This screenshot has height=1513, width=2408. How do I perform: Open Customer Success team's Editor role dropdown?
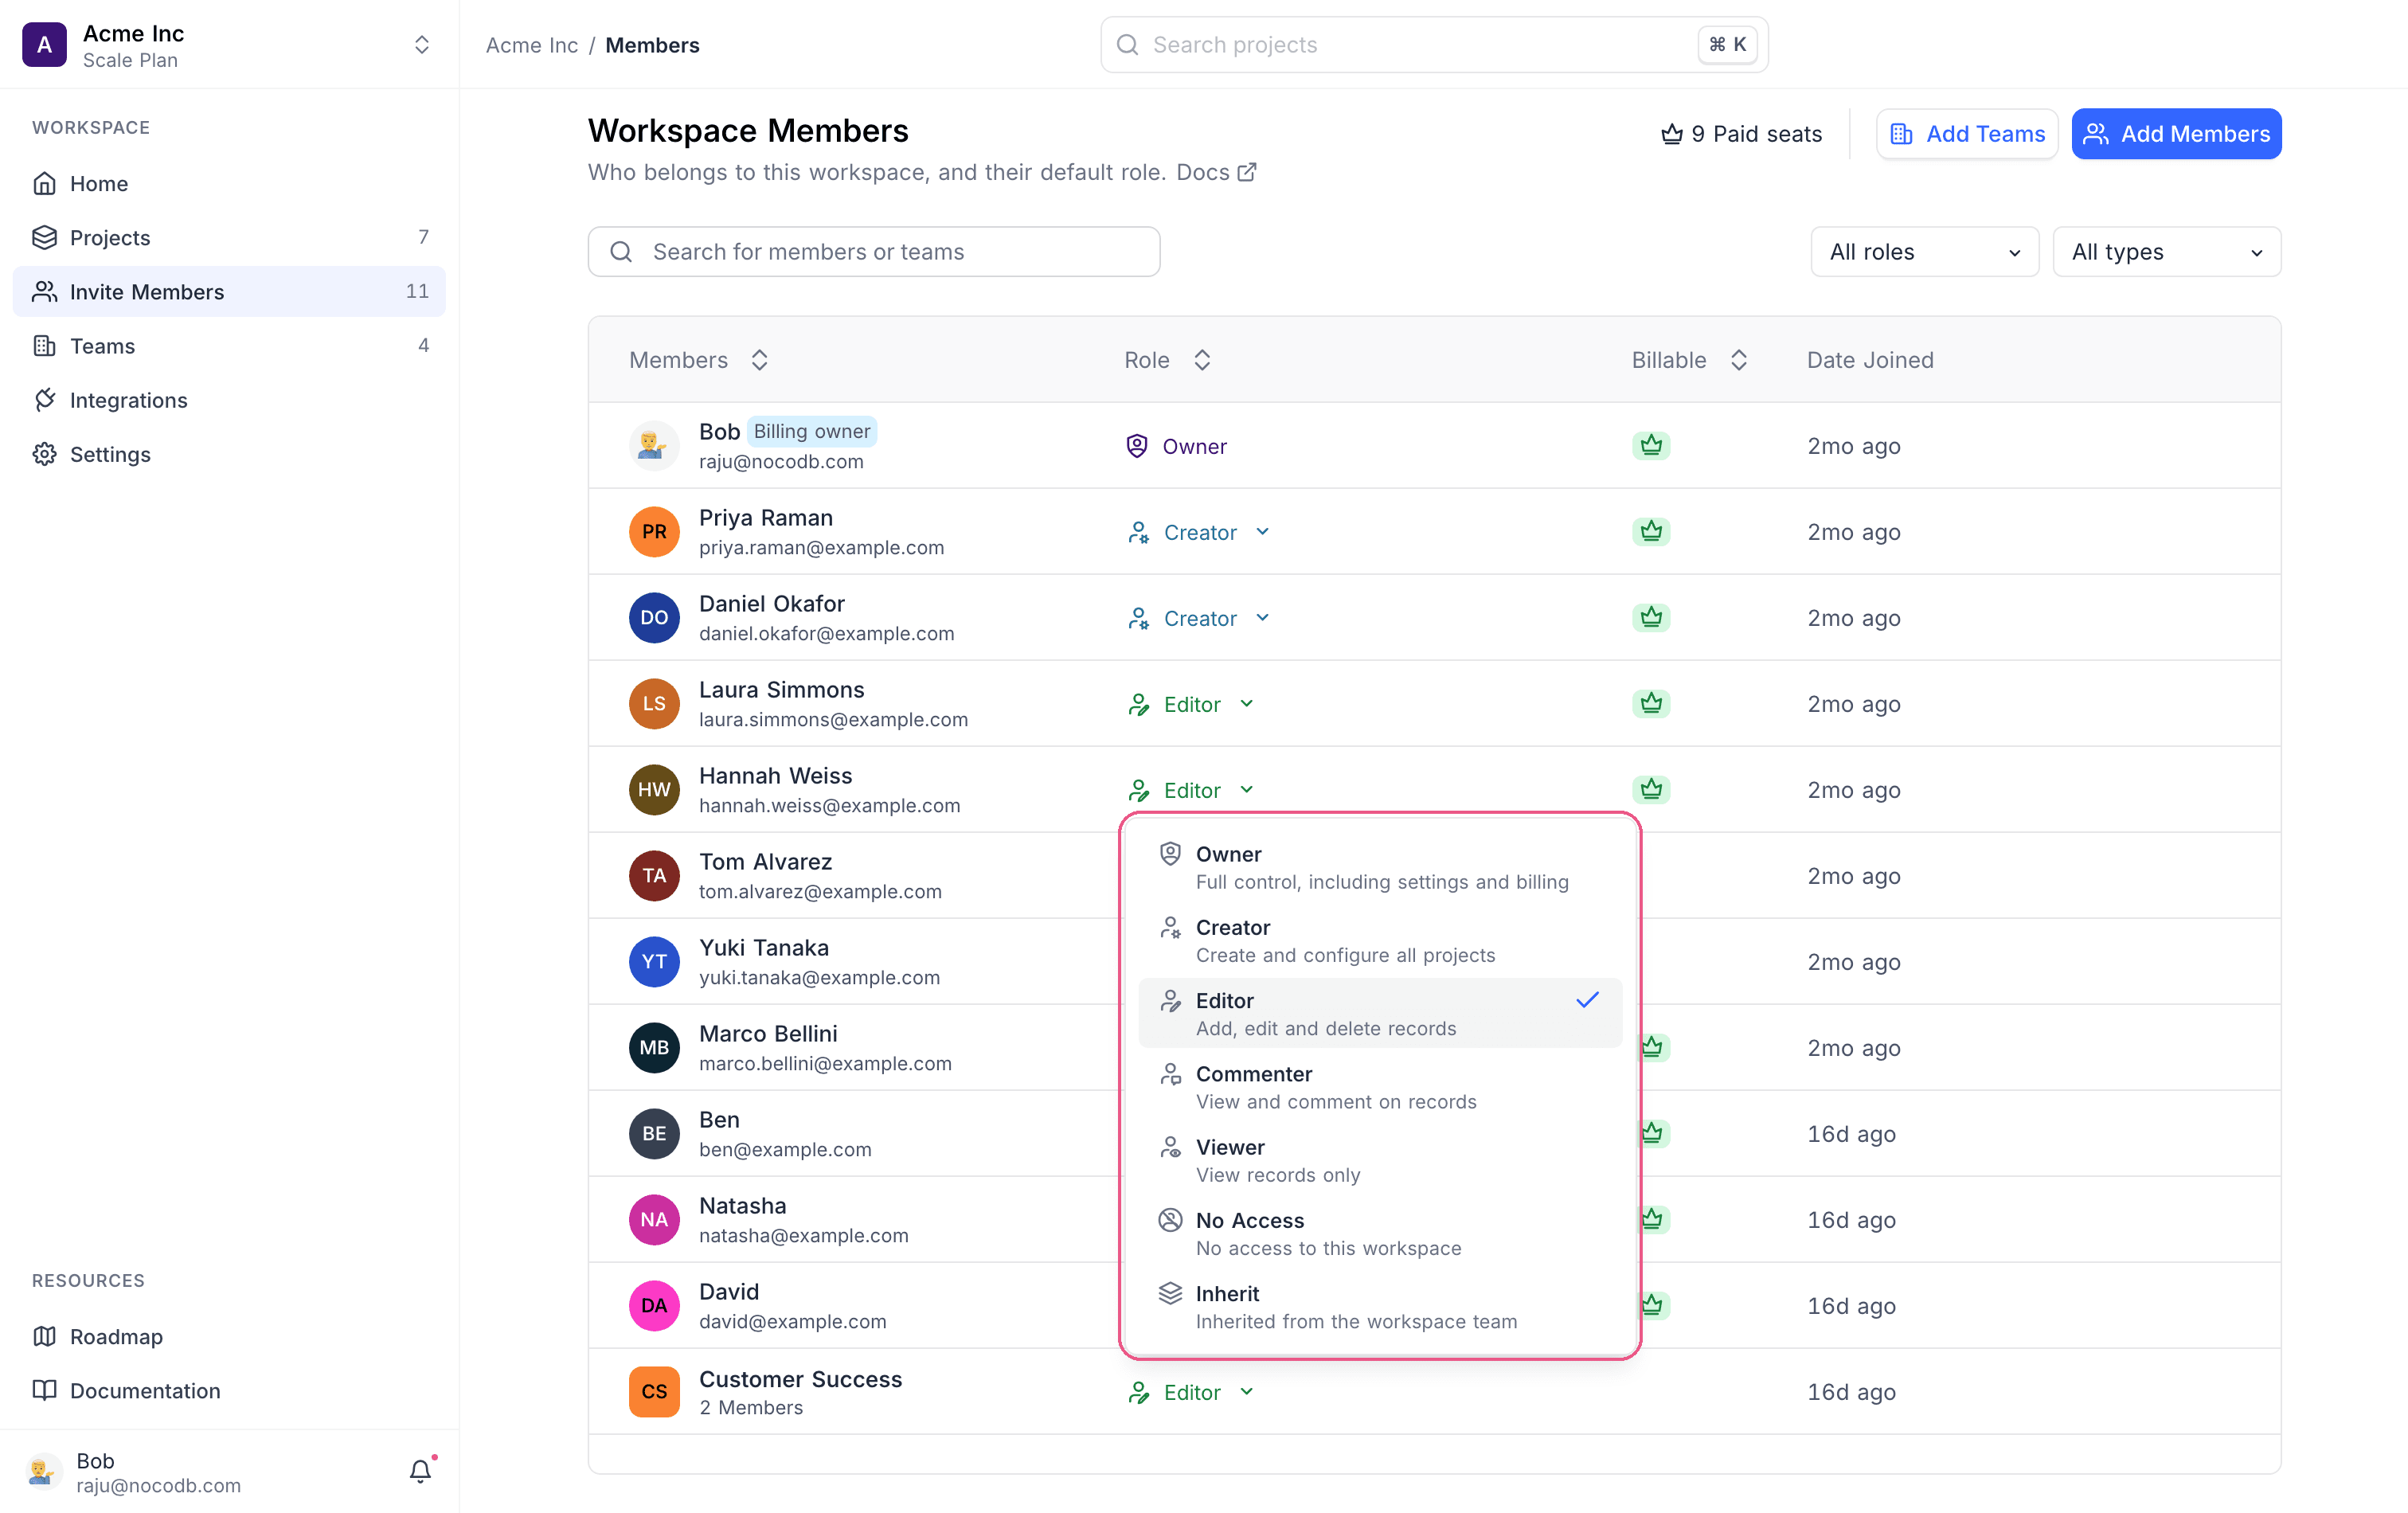[x=1191, y=1392]
